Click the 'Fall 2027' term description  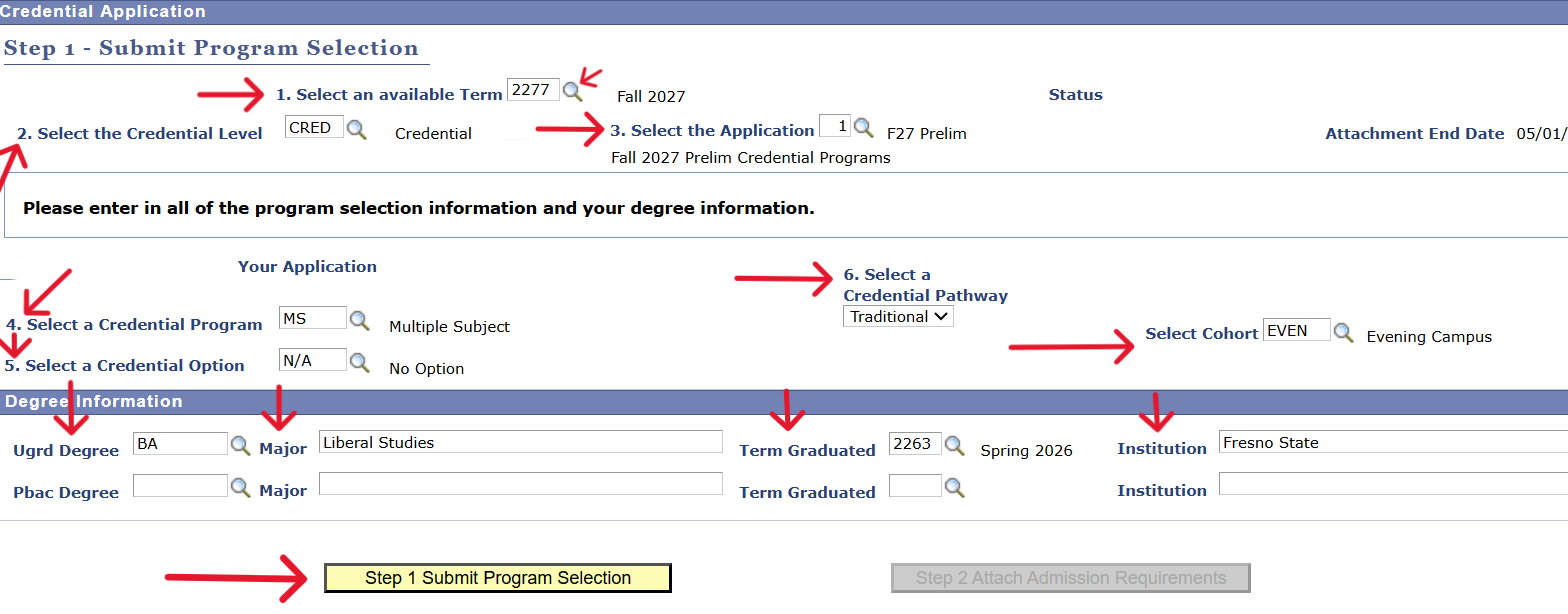tap(651, 97)
